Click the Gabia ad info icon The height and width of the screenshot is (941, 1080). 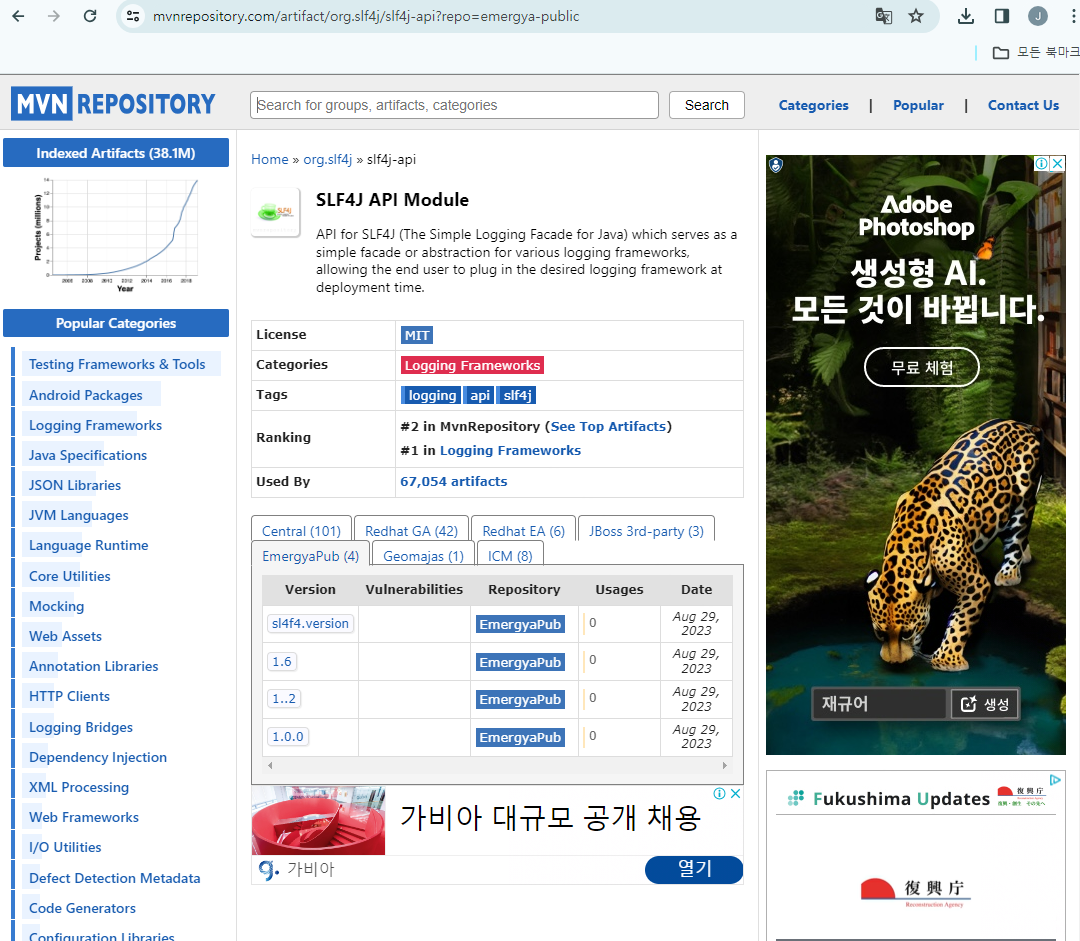pos(720,794)
